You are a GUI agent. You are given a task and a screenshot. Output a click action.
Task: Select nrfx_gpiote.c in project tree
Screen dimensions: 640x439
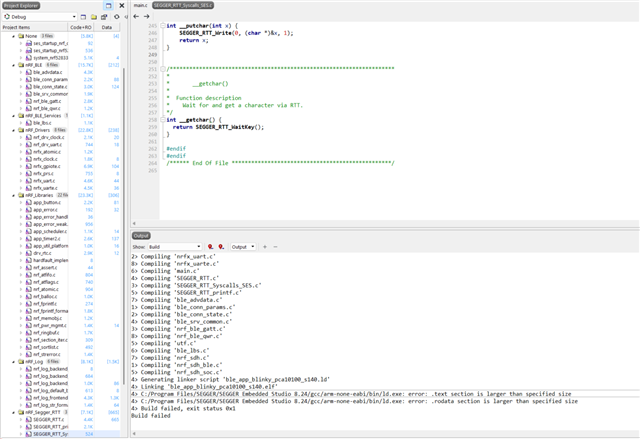pos(47,166)
